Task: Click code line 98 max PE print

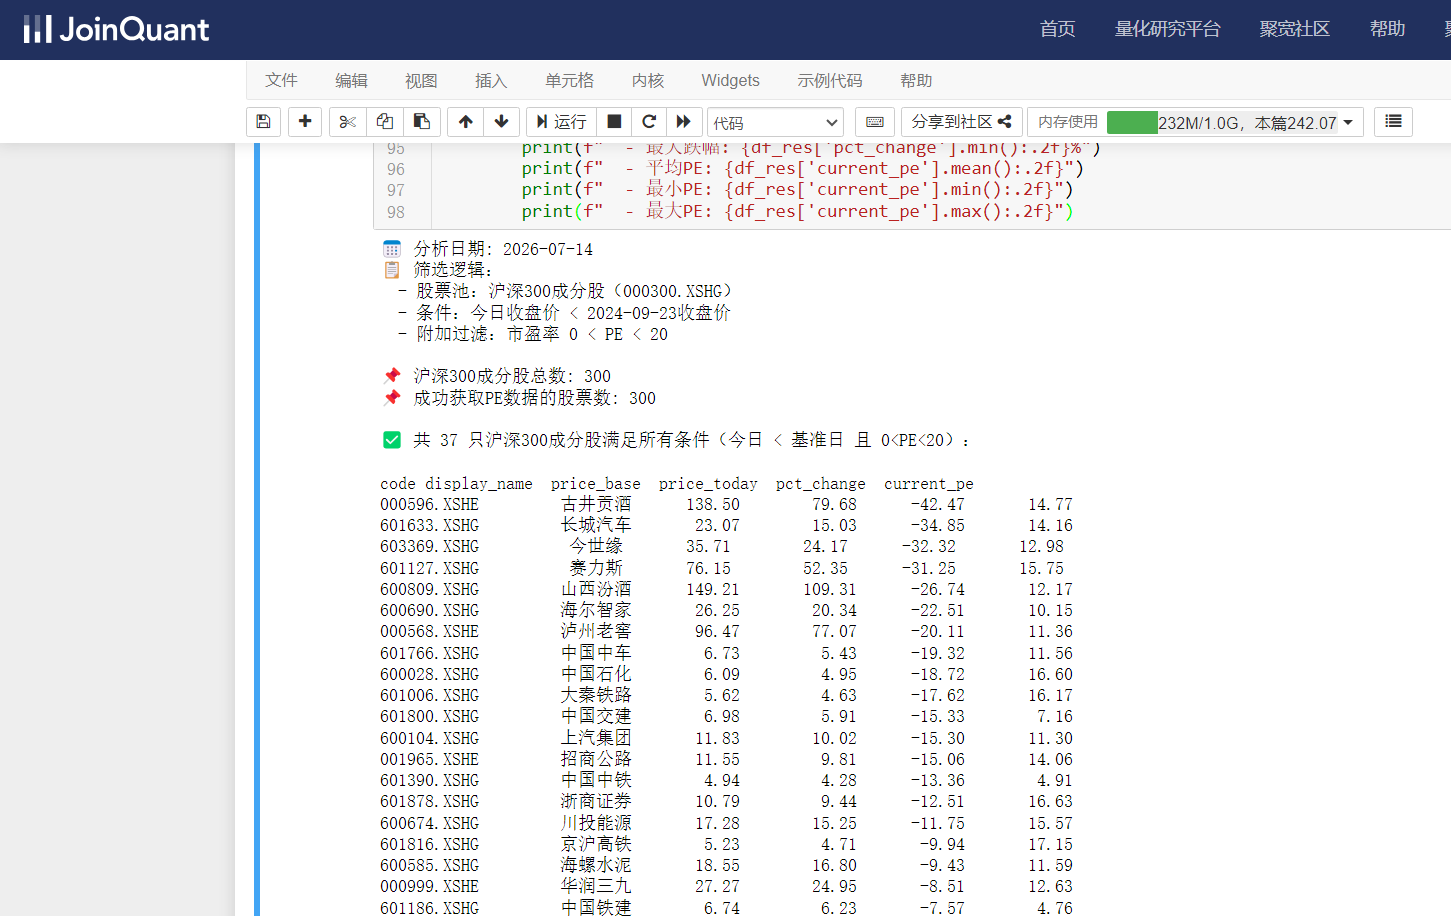Action: point(797,211)
